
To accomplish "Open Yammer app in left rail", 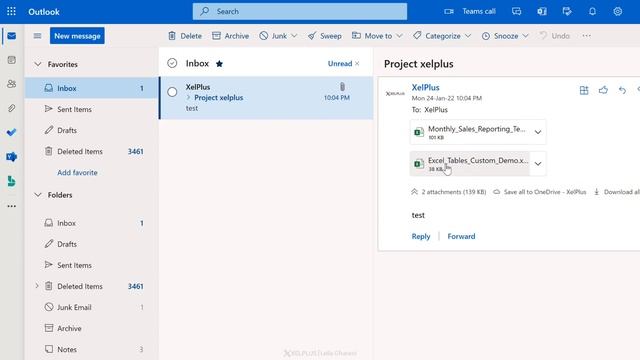I will (11, 157).
